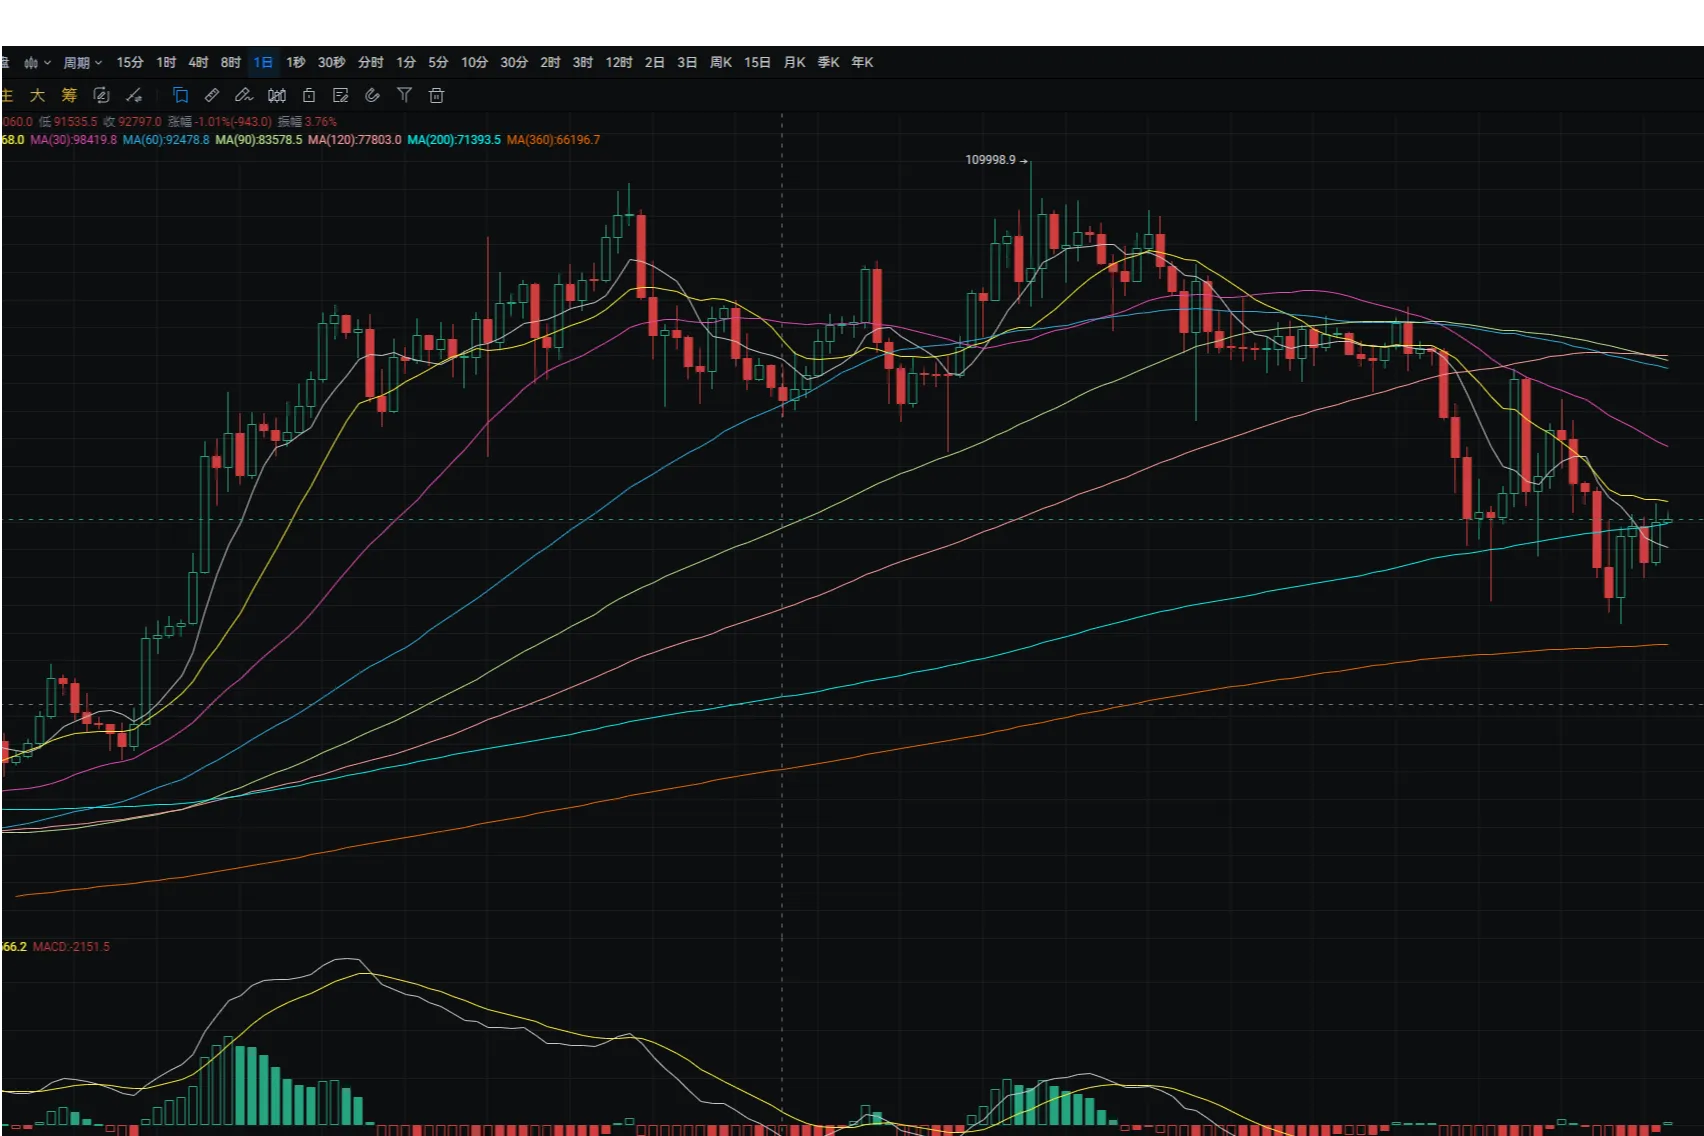Click the MA(360) indicator value label
This screenshot has height=1136, width=1704.
point(554,140)
